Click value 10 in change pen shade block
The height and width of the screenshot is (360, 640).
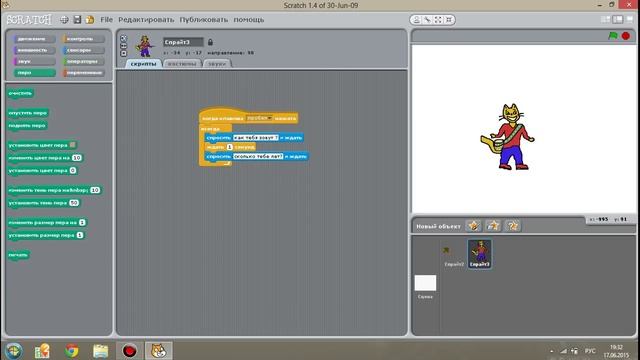[95, 190]
